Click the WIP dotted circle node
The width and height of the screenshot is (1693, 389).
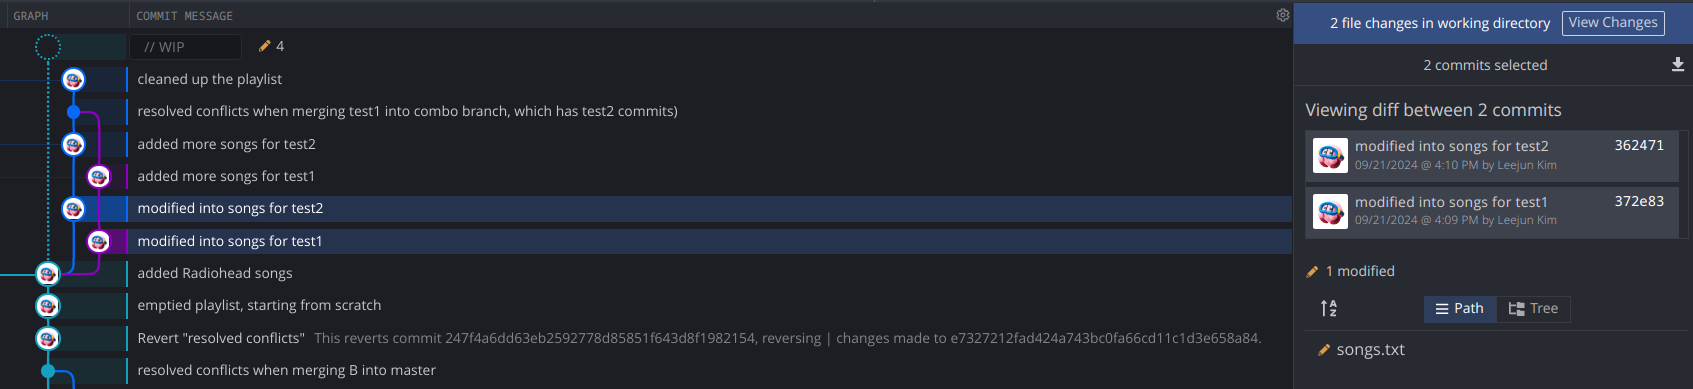click(48, 46)
